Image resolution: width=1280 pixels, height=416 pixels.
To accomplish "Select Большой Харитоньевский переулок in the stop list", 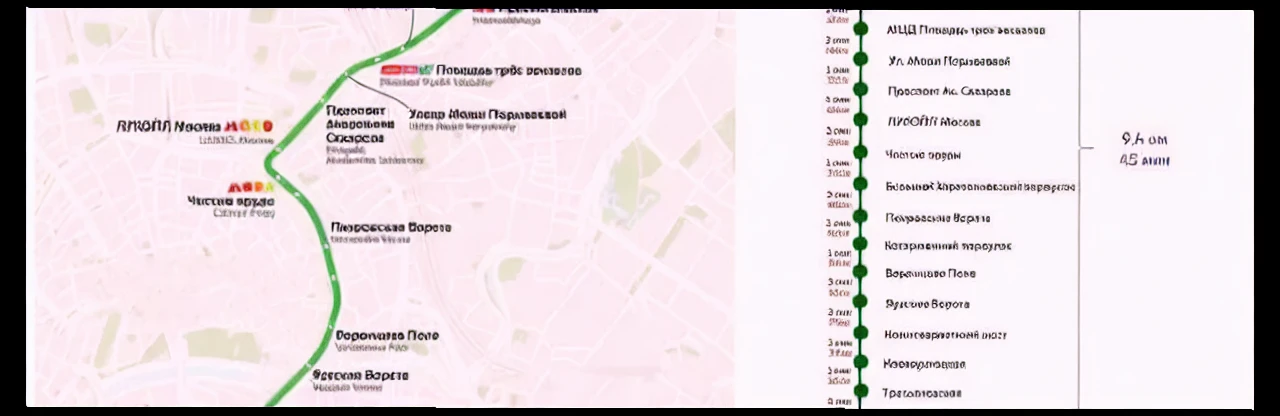I will pyautogui.click(x=980, y=186).
